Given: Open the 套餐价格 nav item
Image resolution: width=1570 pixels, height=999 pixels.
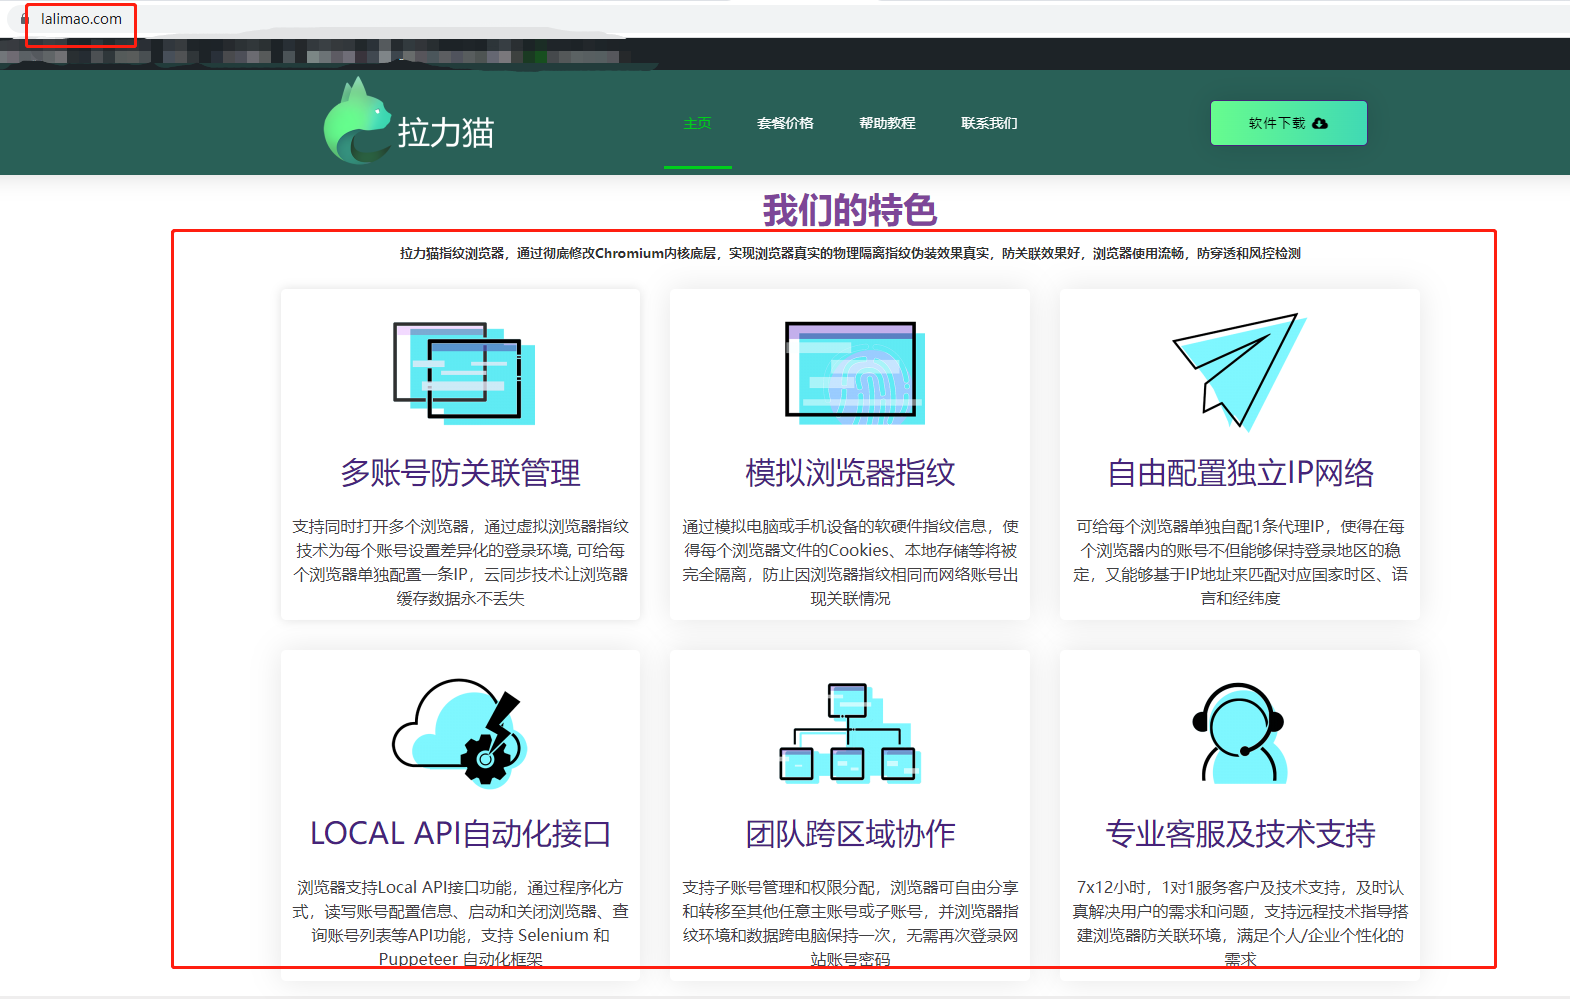Looking at the screenshot, I should click(785, 123).
